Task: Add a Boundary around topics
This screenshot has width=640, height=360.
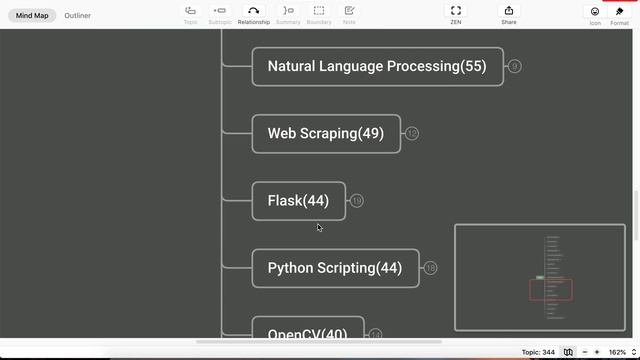Action: [x=319, y=15]
